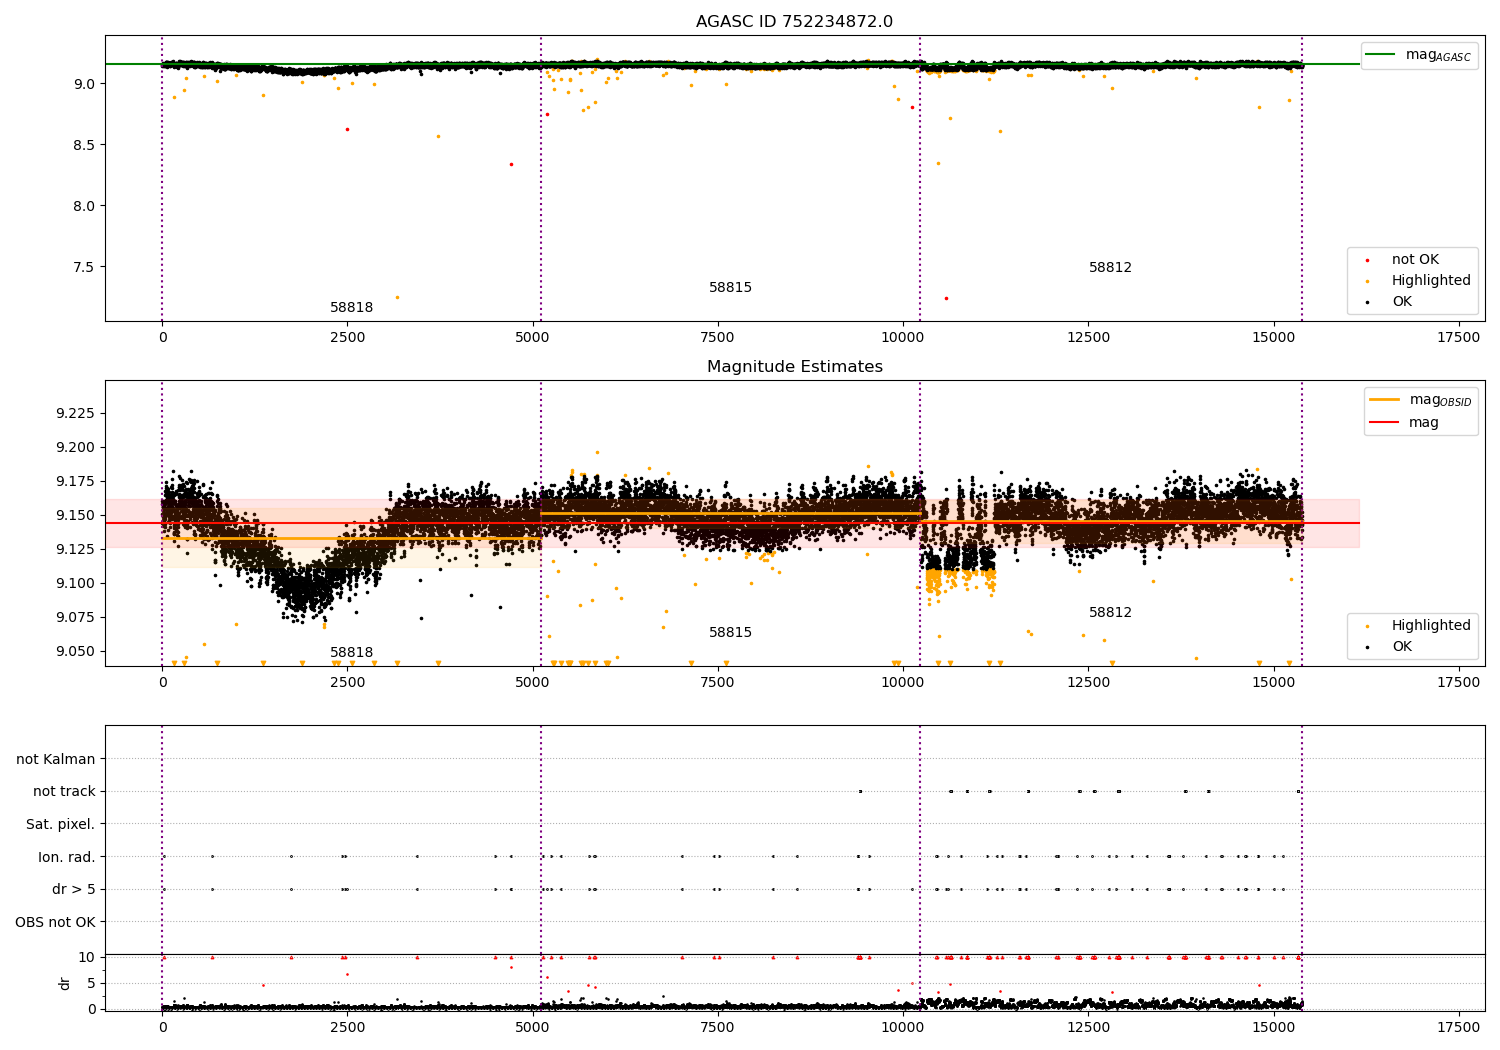Click x-axis tick "17500" under the top plot
The width and height of the screenshot is (1500, 1050).
[x=1458, y=338]
